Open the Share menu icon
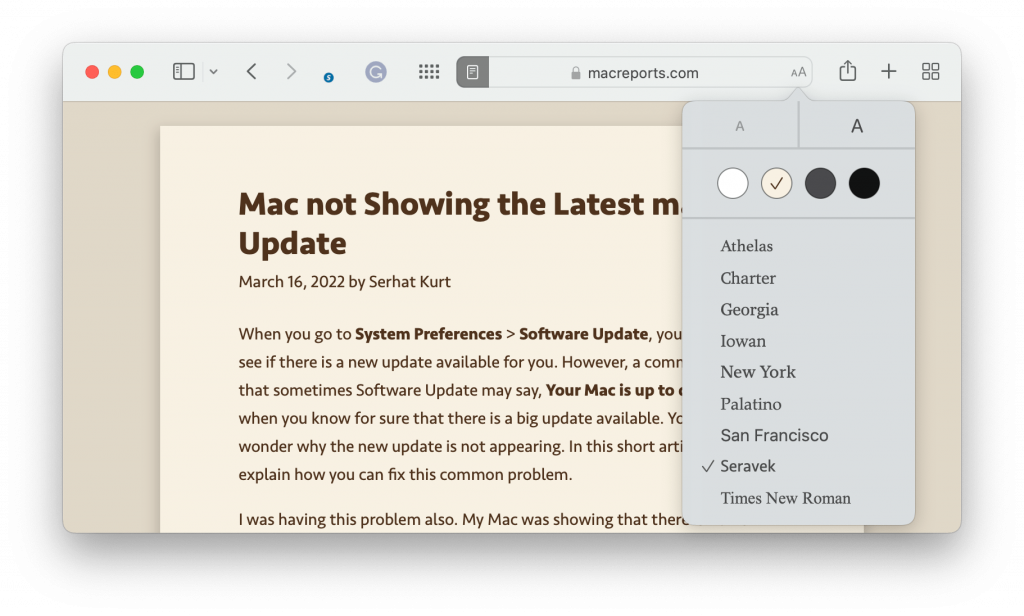Image resolution: width=1024 pixels, height=616 pixels. coord(847,72)
